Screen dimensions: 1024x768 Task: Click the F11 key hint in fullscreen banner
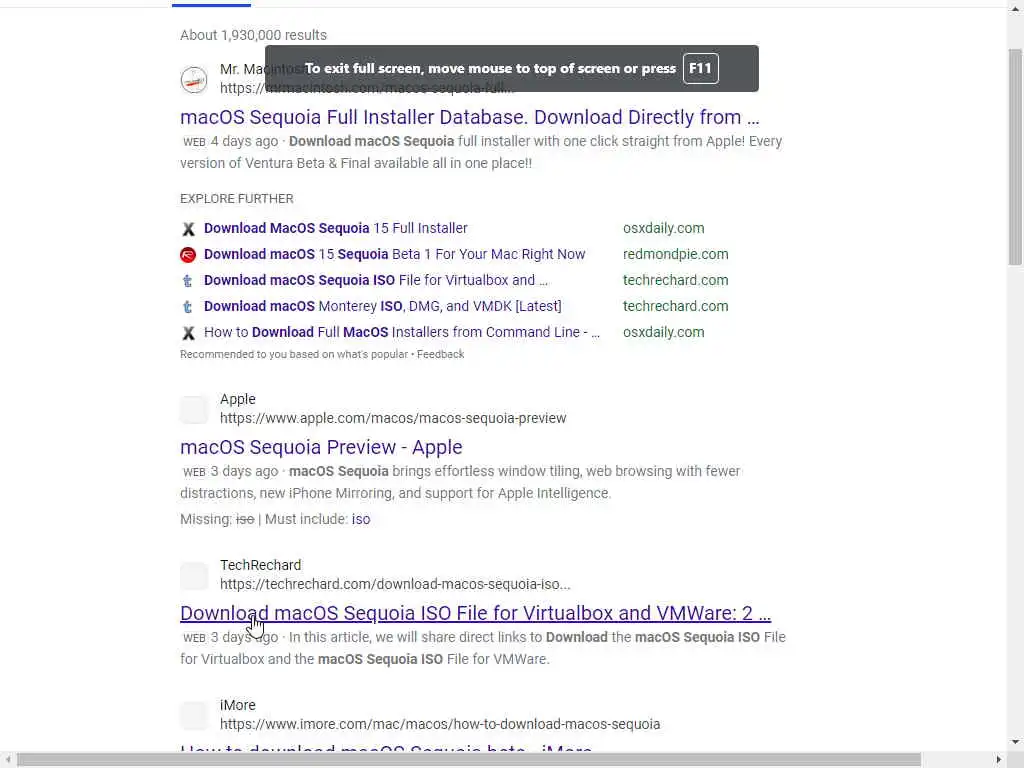coord(701,69)
